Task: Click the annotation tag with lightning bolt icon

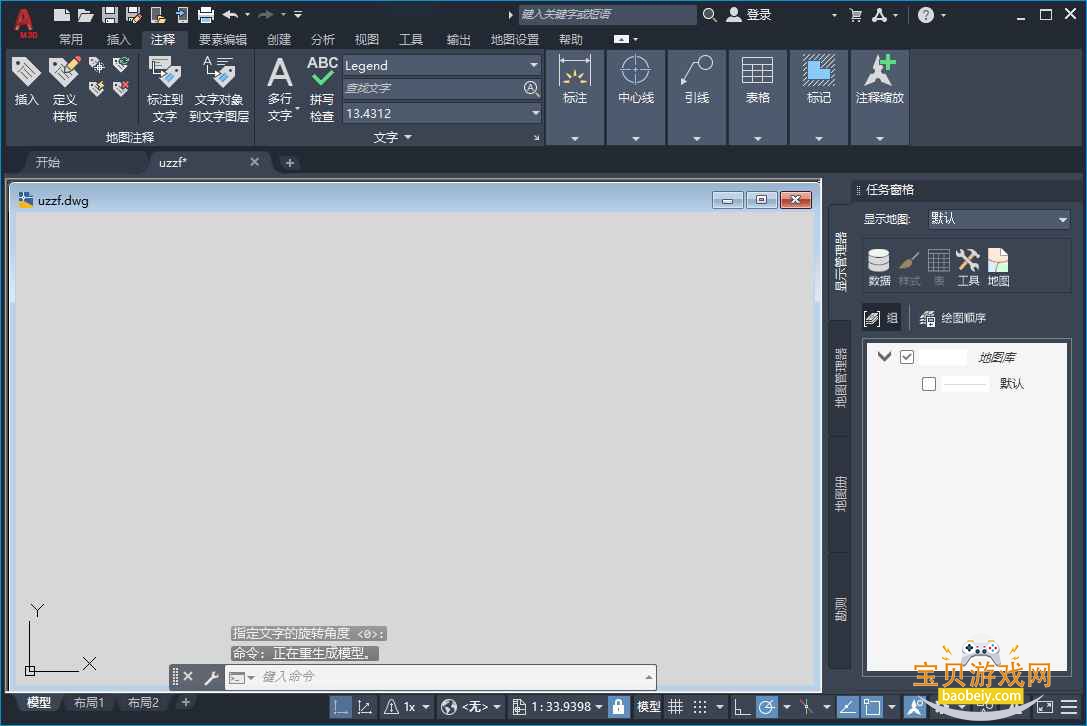Action: pyautogui.click(x=96, y=88)
